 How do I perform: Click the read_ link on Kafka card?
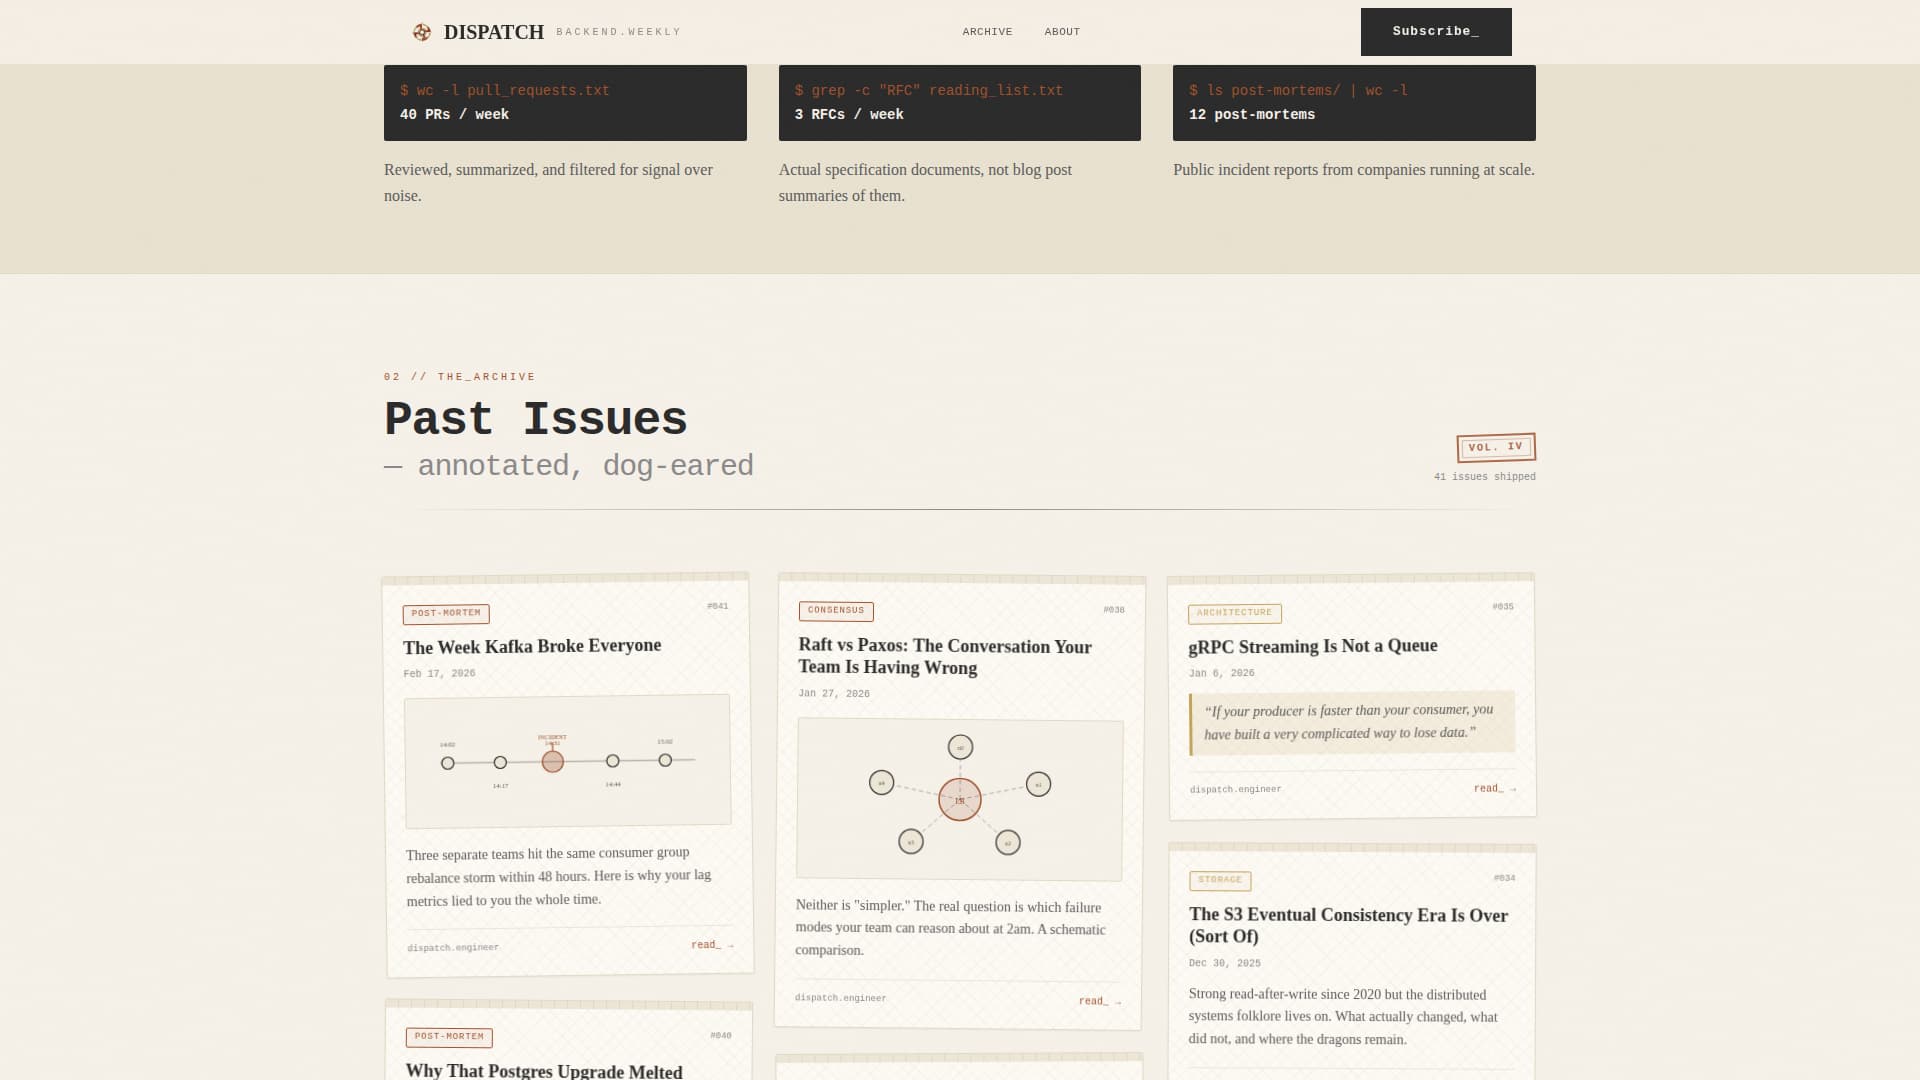tap(712, 945)
